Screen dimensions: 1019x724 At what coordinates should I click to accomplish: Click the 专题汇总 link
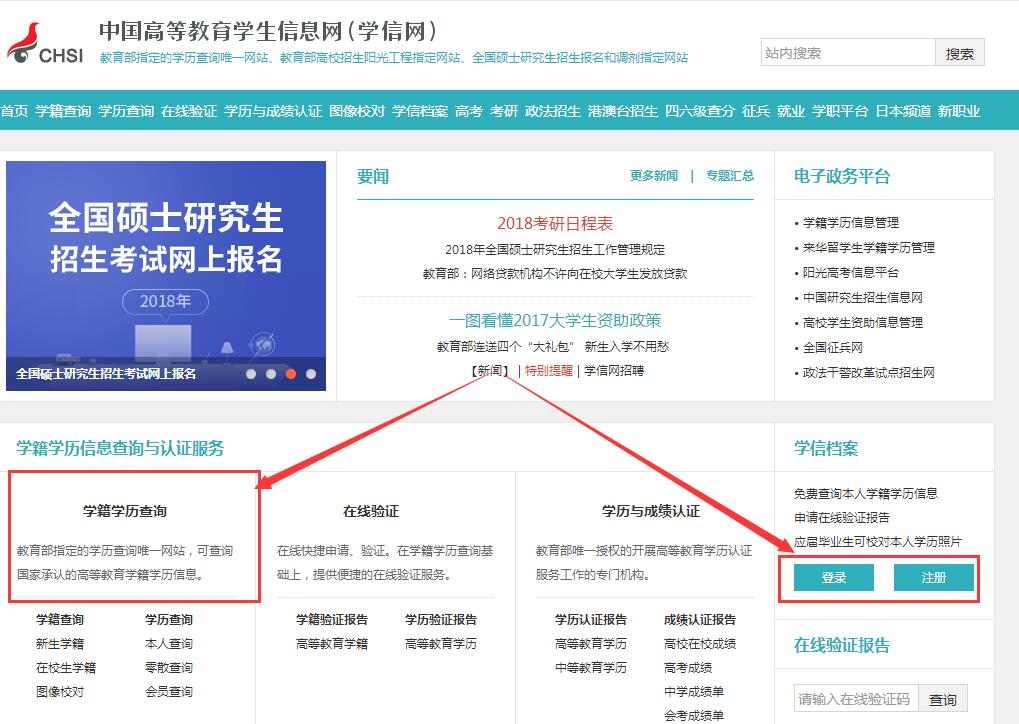tap(730, 175)
